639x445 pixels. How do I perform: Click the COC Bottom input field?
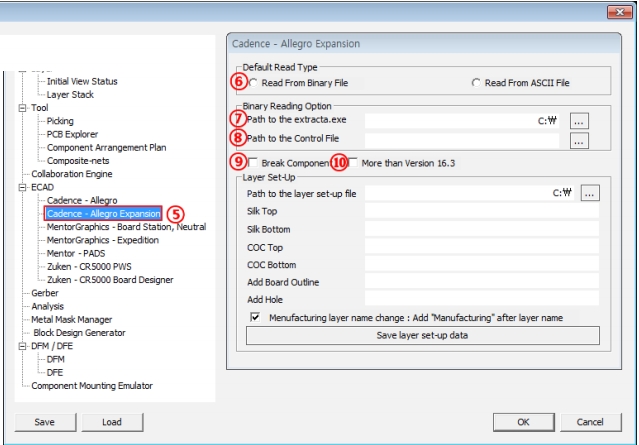point(482,264)
